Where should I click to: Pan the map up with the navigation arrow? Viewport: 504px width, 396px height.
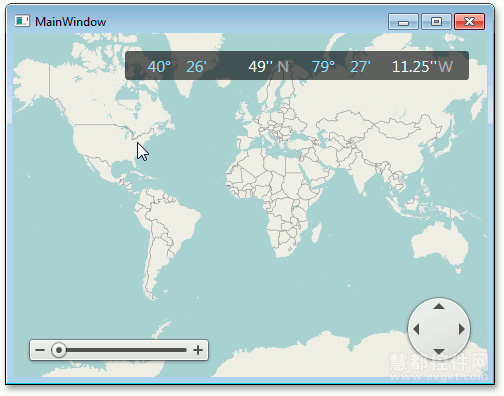tap(439, 306)
